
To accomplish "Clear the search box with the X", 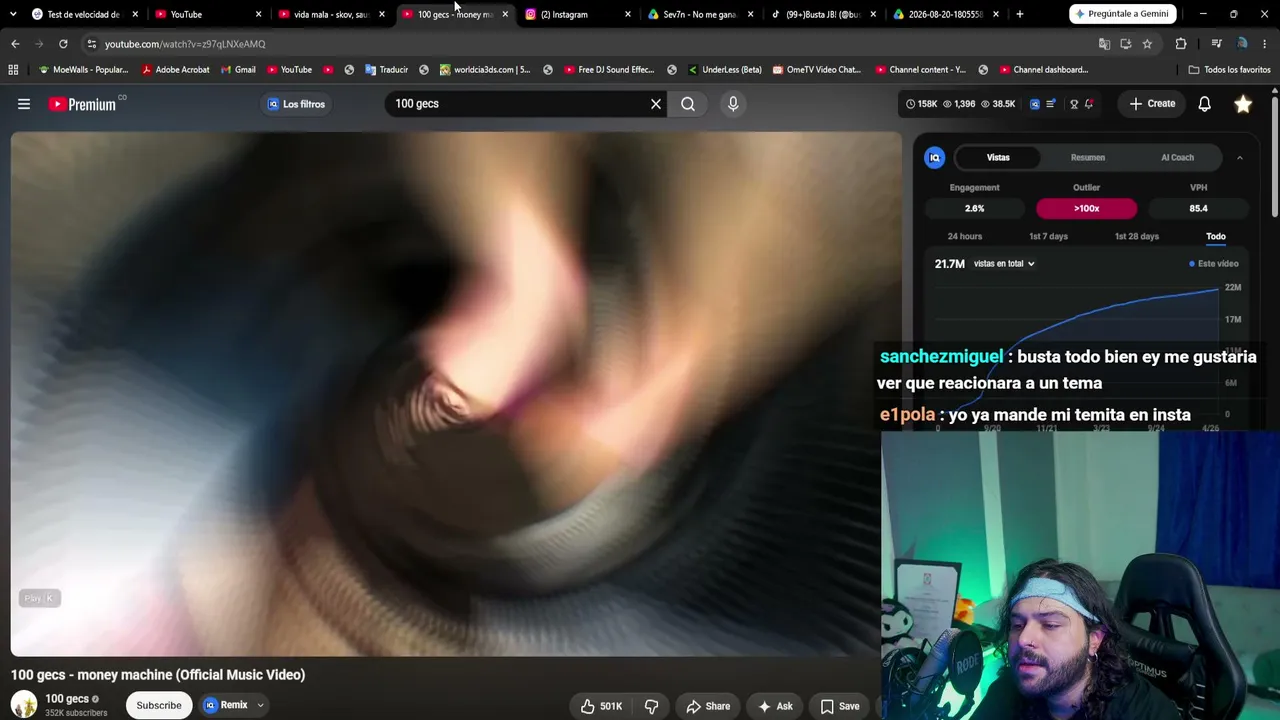I will [x=656, y=104].
